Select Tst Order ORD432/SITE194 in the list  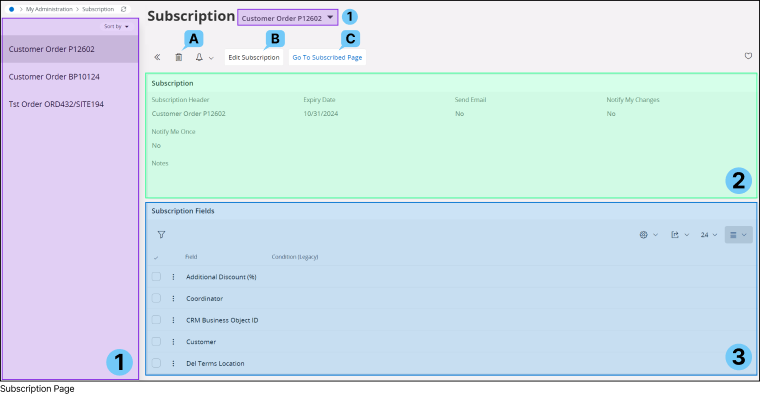[70, 104]
